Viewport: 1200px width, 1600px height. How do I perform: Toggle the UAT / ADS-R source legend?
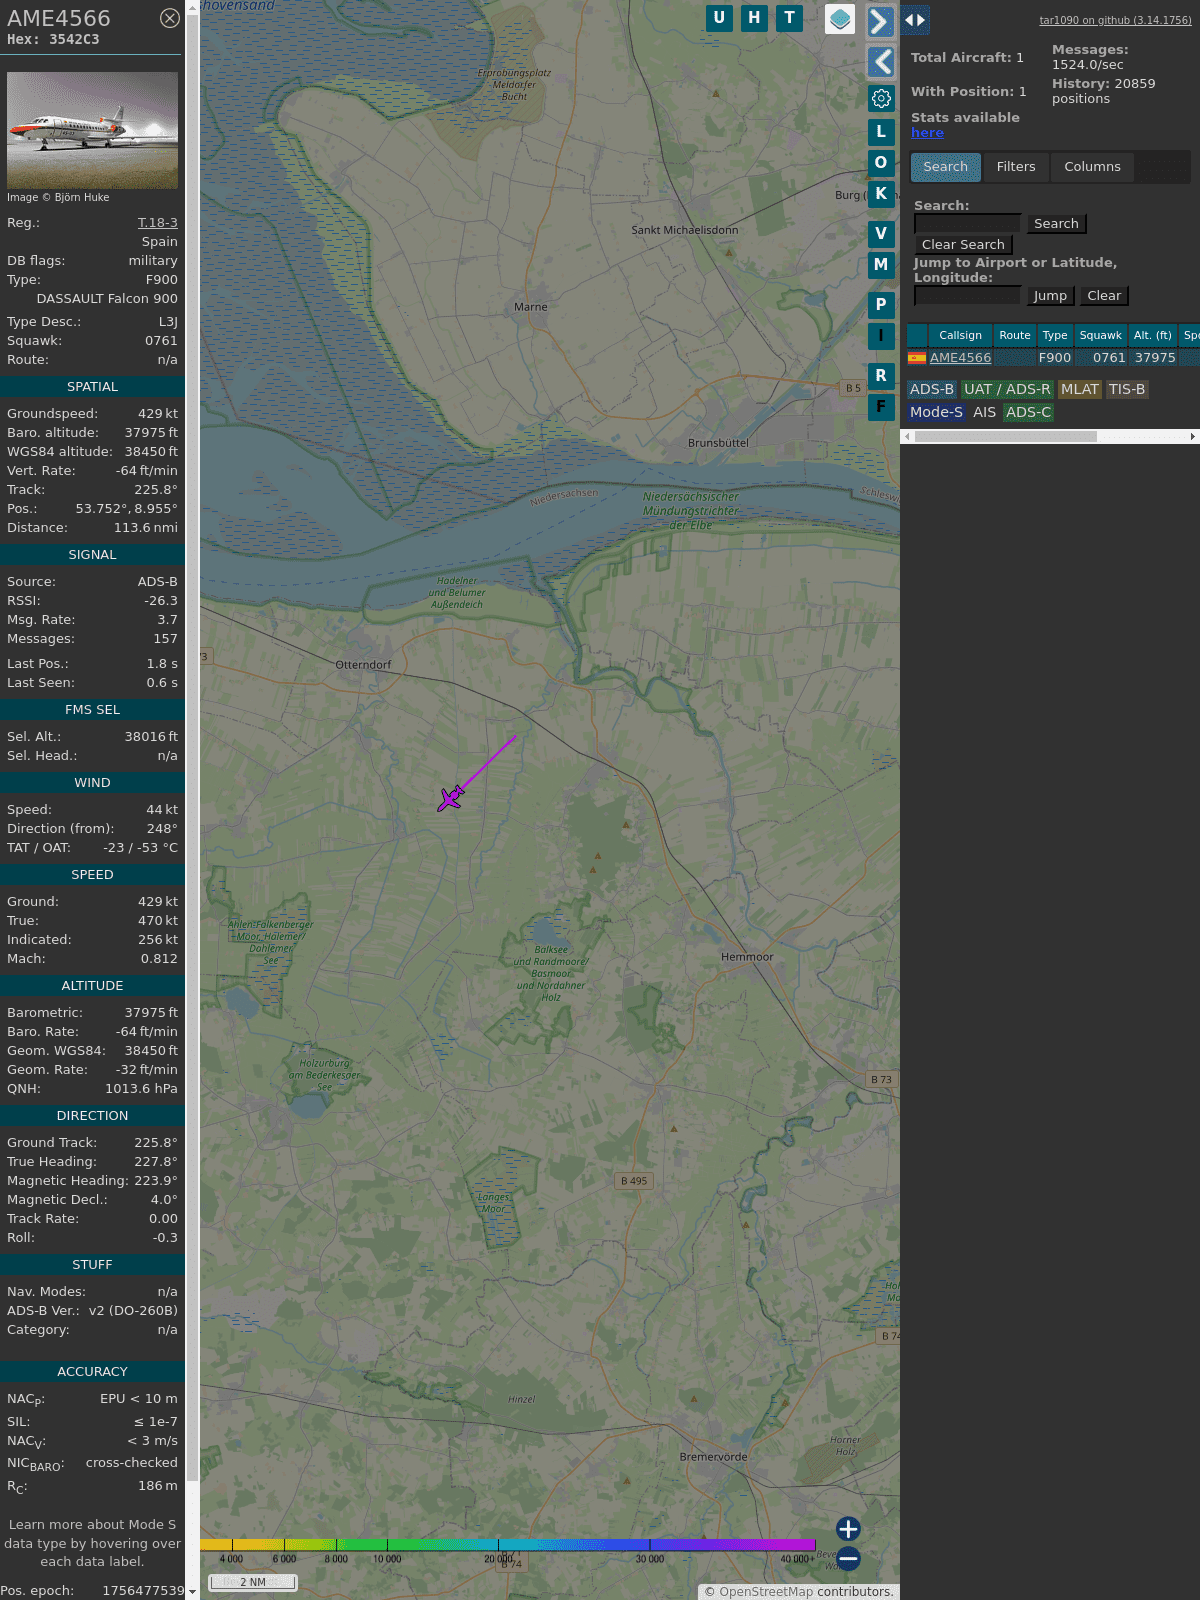pyautogui.click(x=1007, y=390)
